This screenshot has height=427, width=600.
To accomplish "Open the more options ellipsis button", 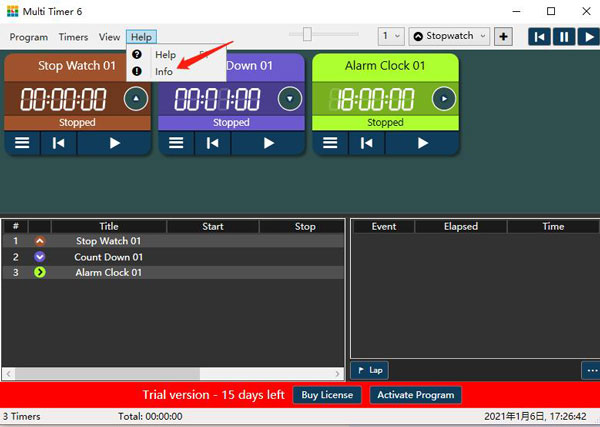I will pos(592,370).
